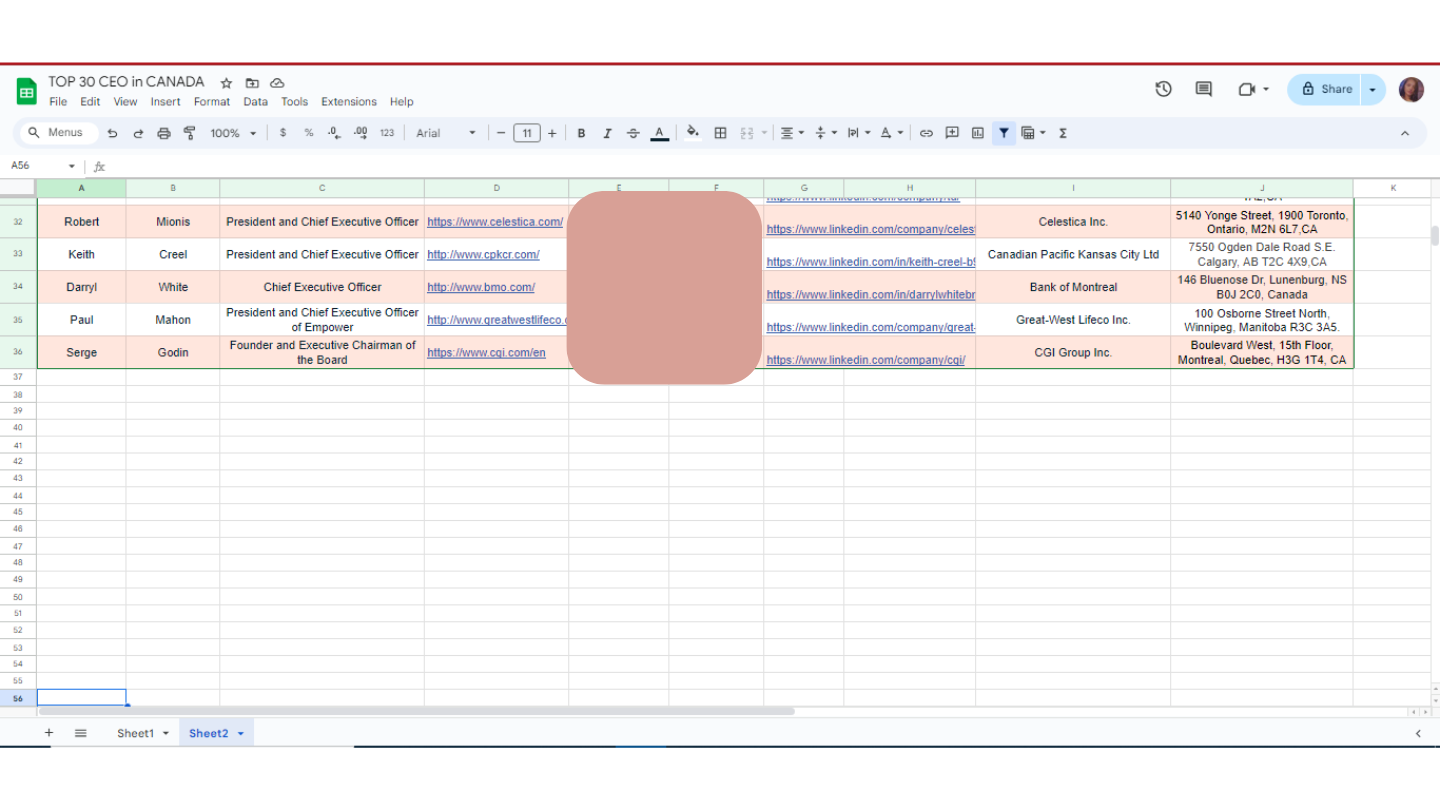1440x810 pixels.
Task: Search the Menus box
Action: point(61,133)
